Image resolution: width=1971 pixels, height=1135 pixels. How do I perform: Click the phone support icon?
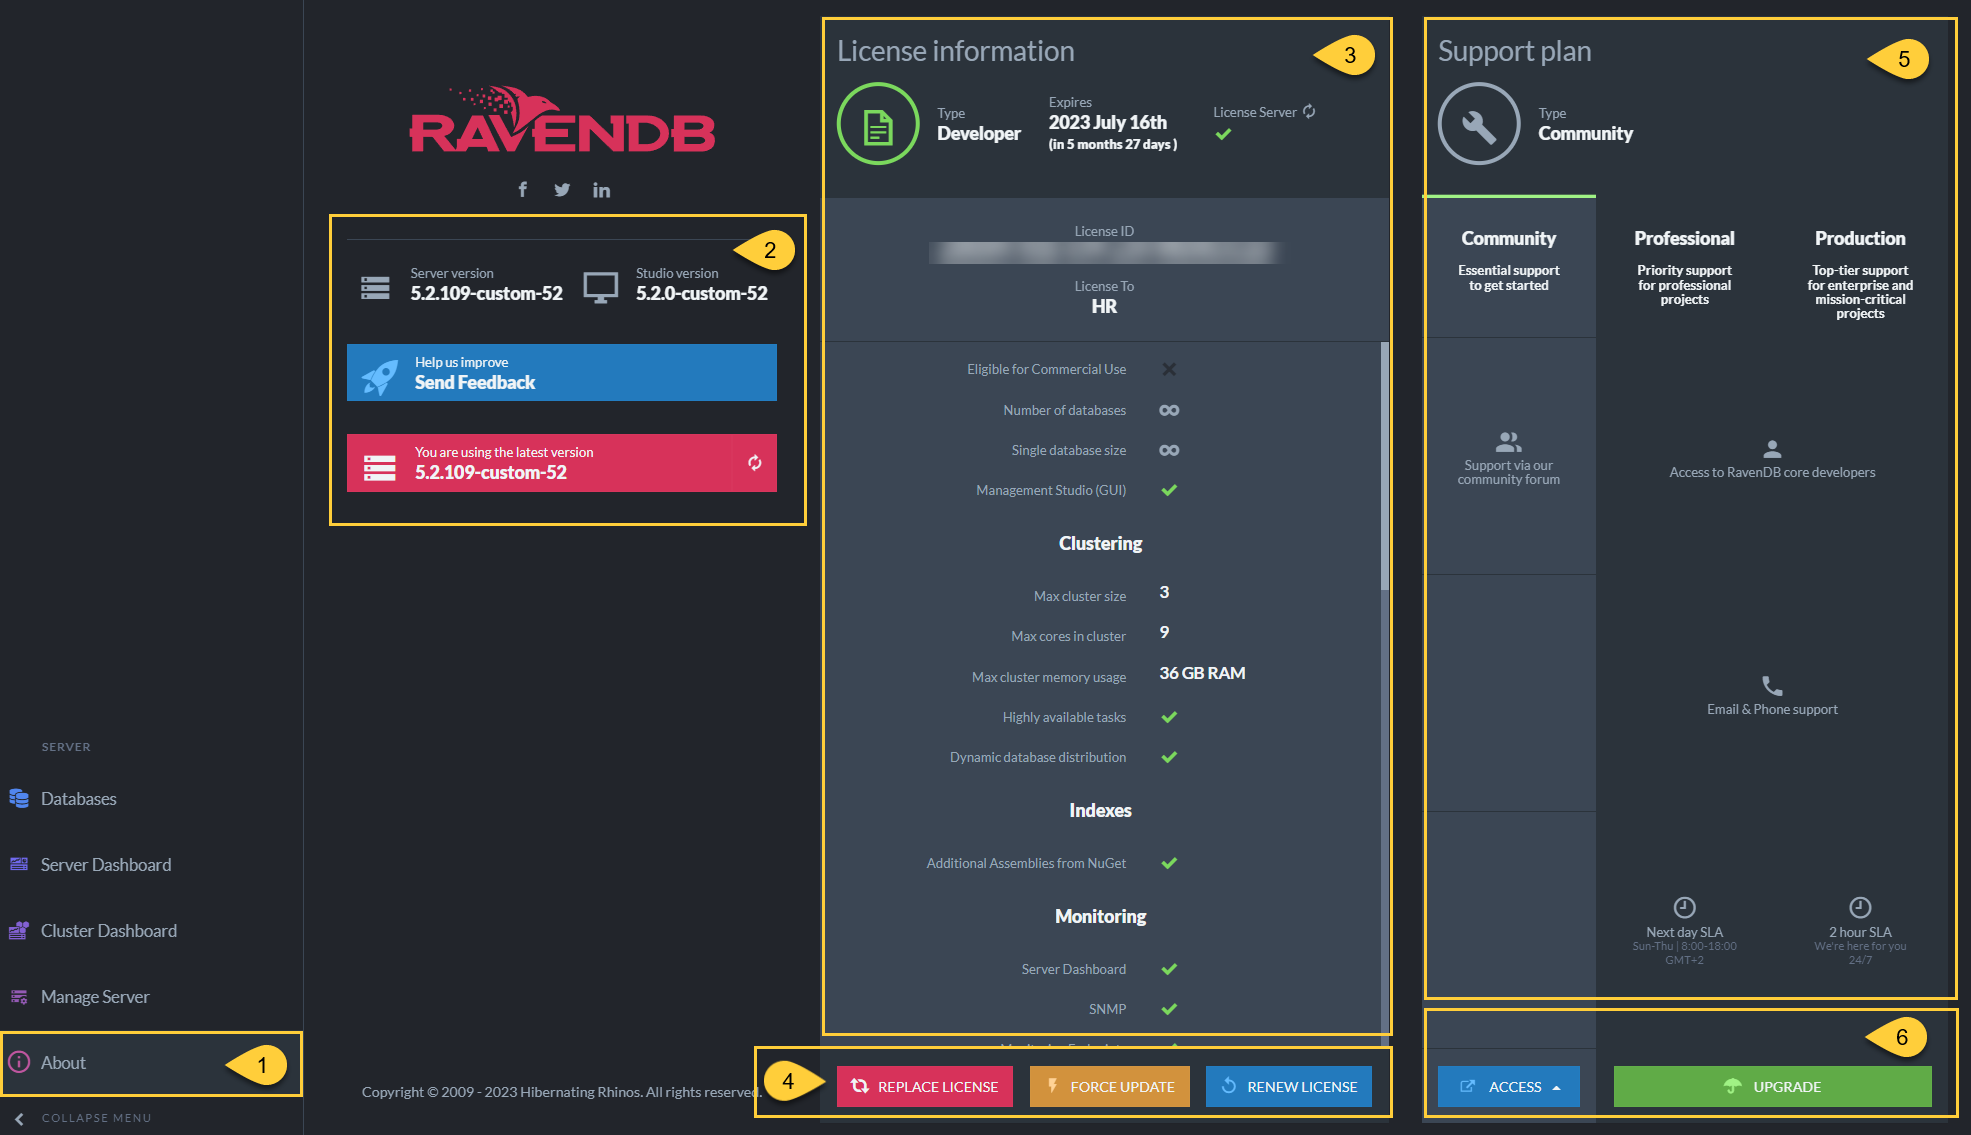click(1772, 685)
